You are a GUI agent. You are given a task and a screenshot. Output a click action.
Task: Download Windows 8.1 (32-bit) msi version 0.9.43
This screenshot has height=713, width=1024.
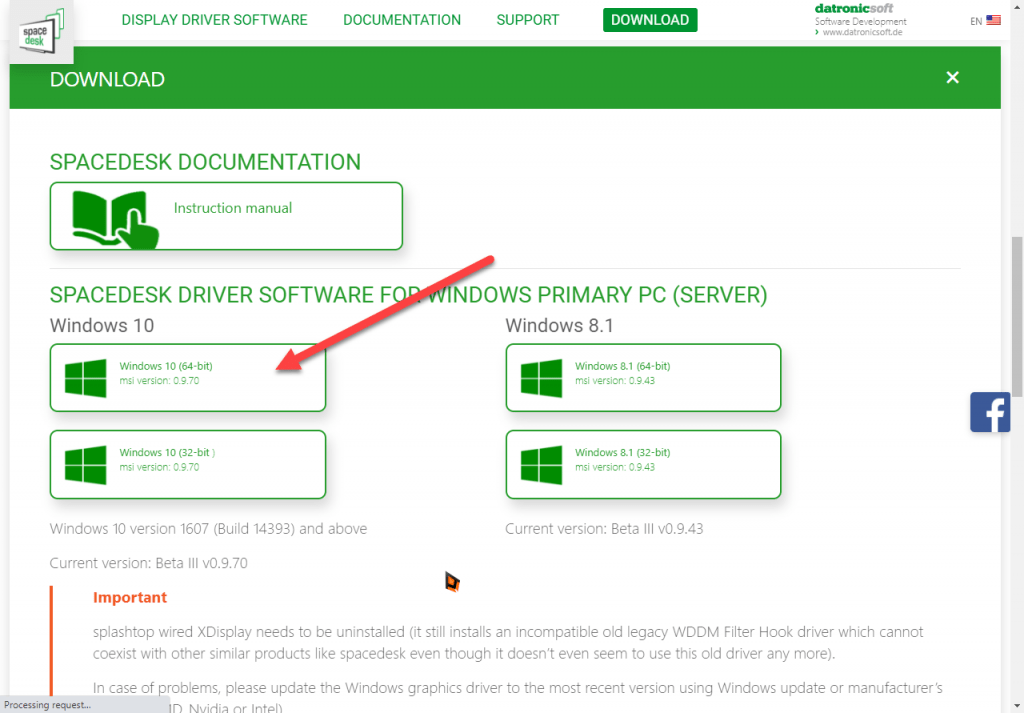[x=643, y=464]
